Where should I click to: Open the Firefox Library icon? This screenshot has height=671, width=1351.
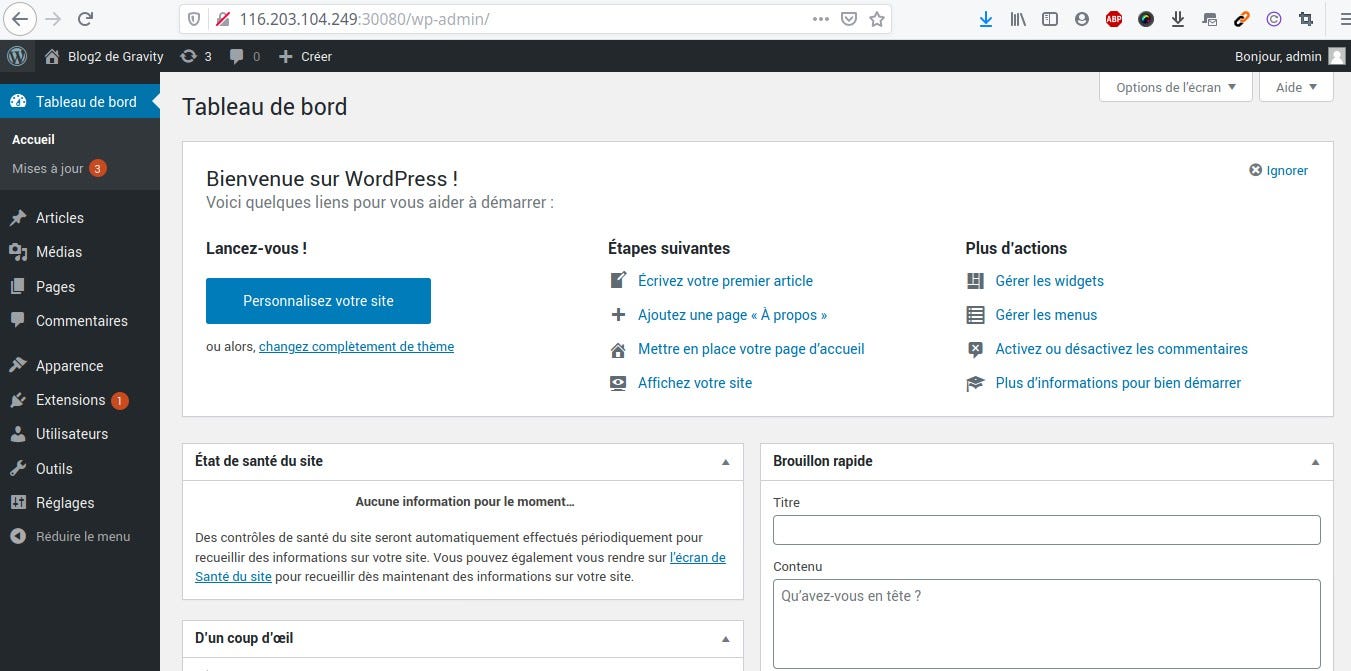click(1018, 19)
